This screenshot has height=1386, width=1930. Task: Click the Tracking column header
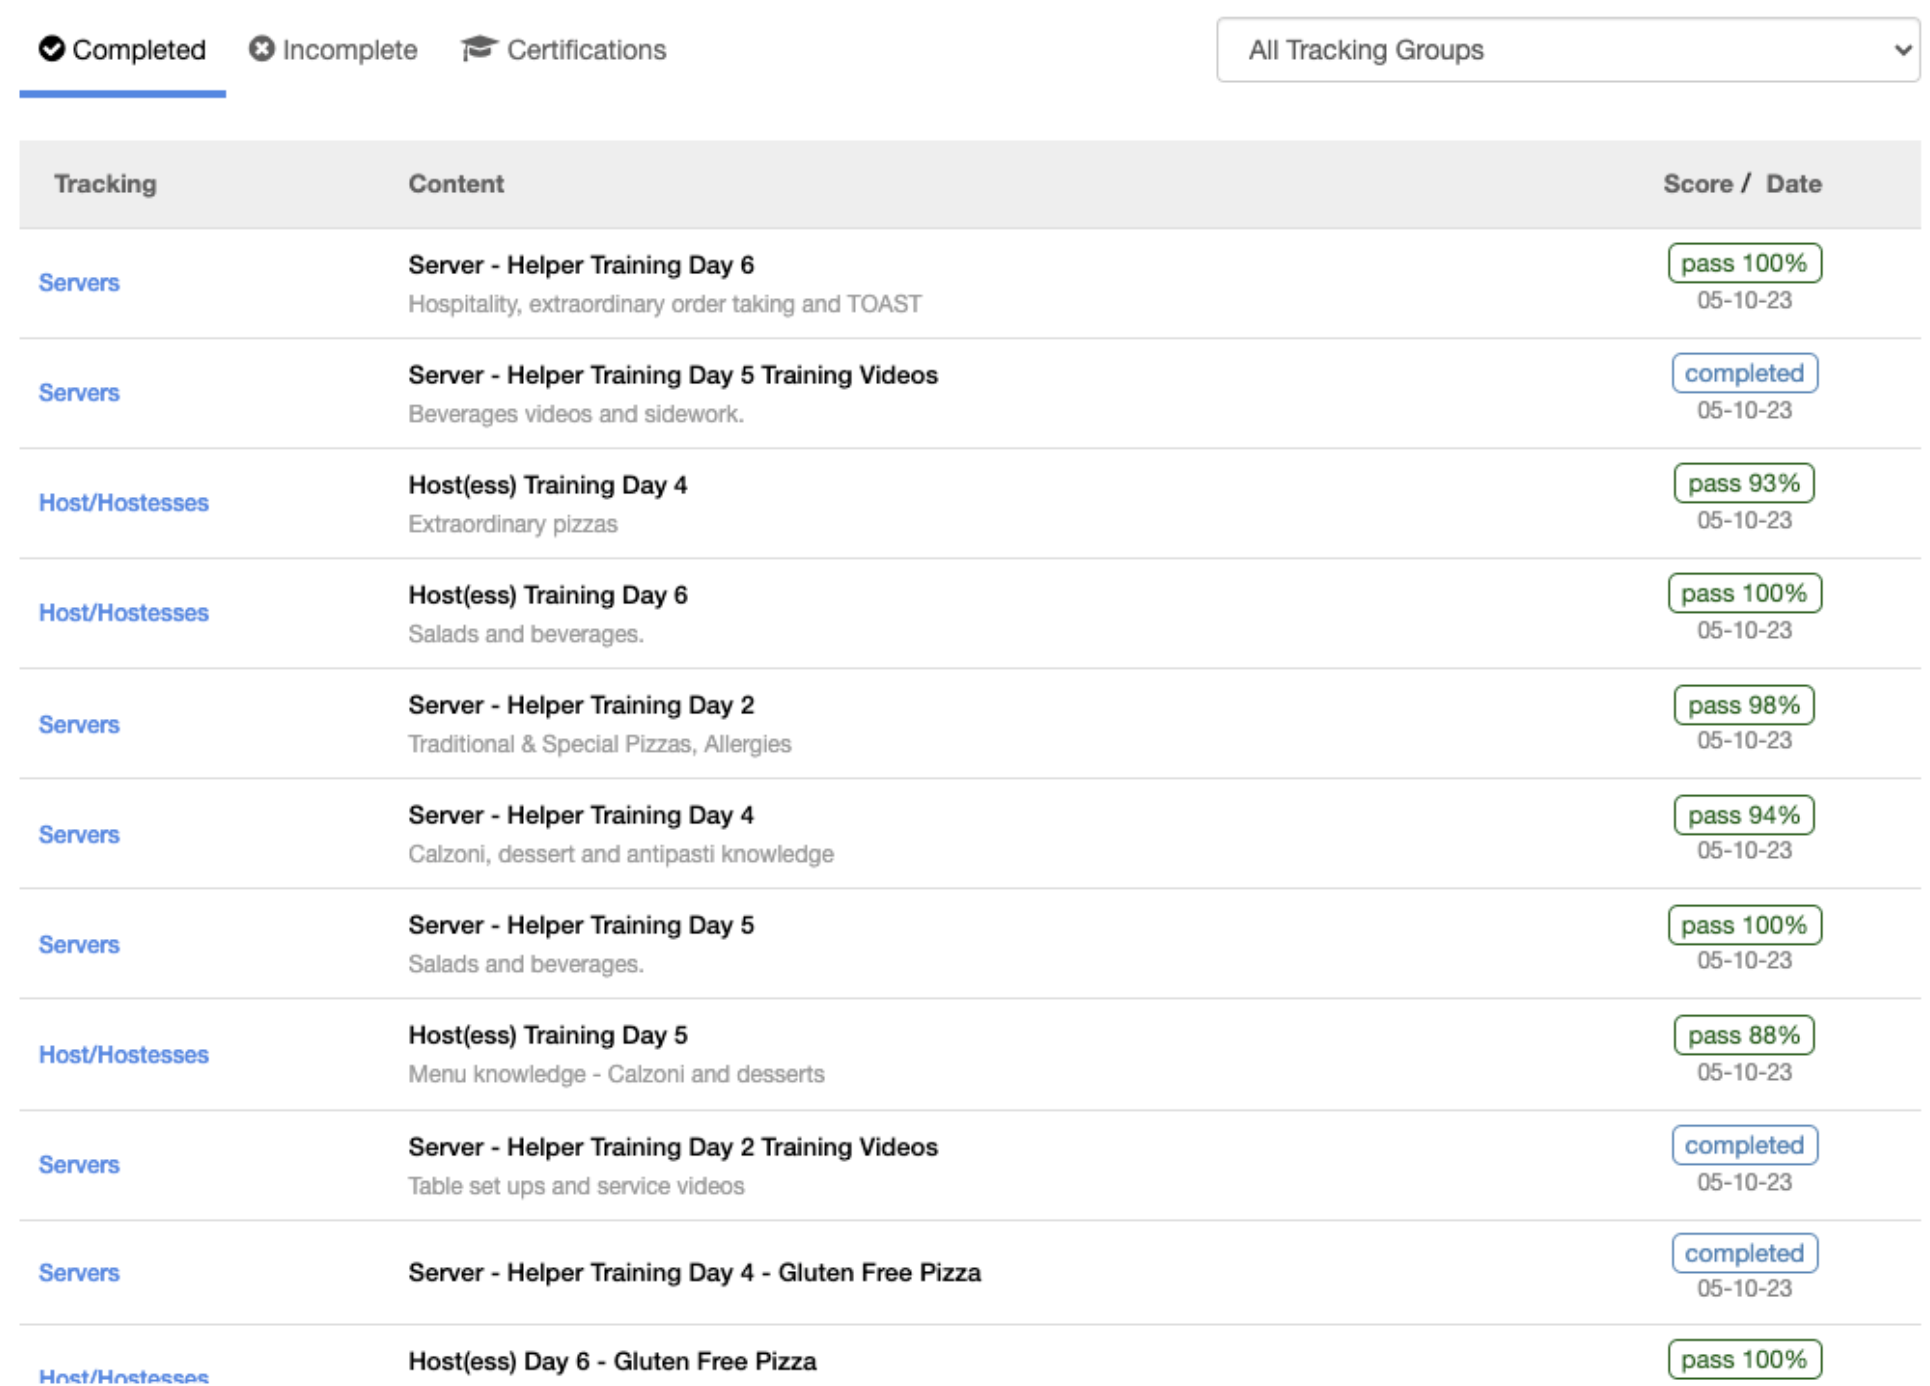(x=105, y=184)
